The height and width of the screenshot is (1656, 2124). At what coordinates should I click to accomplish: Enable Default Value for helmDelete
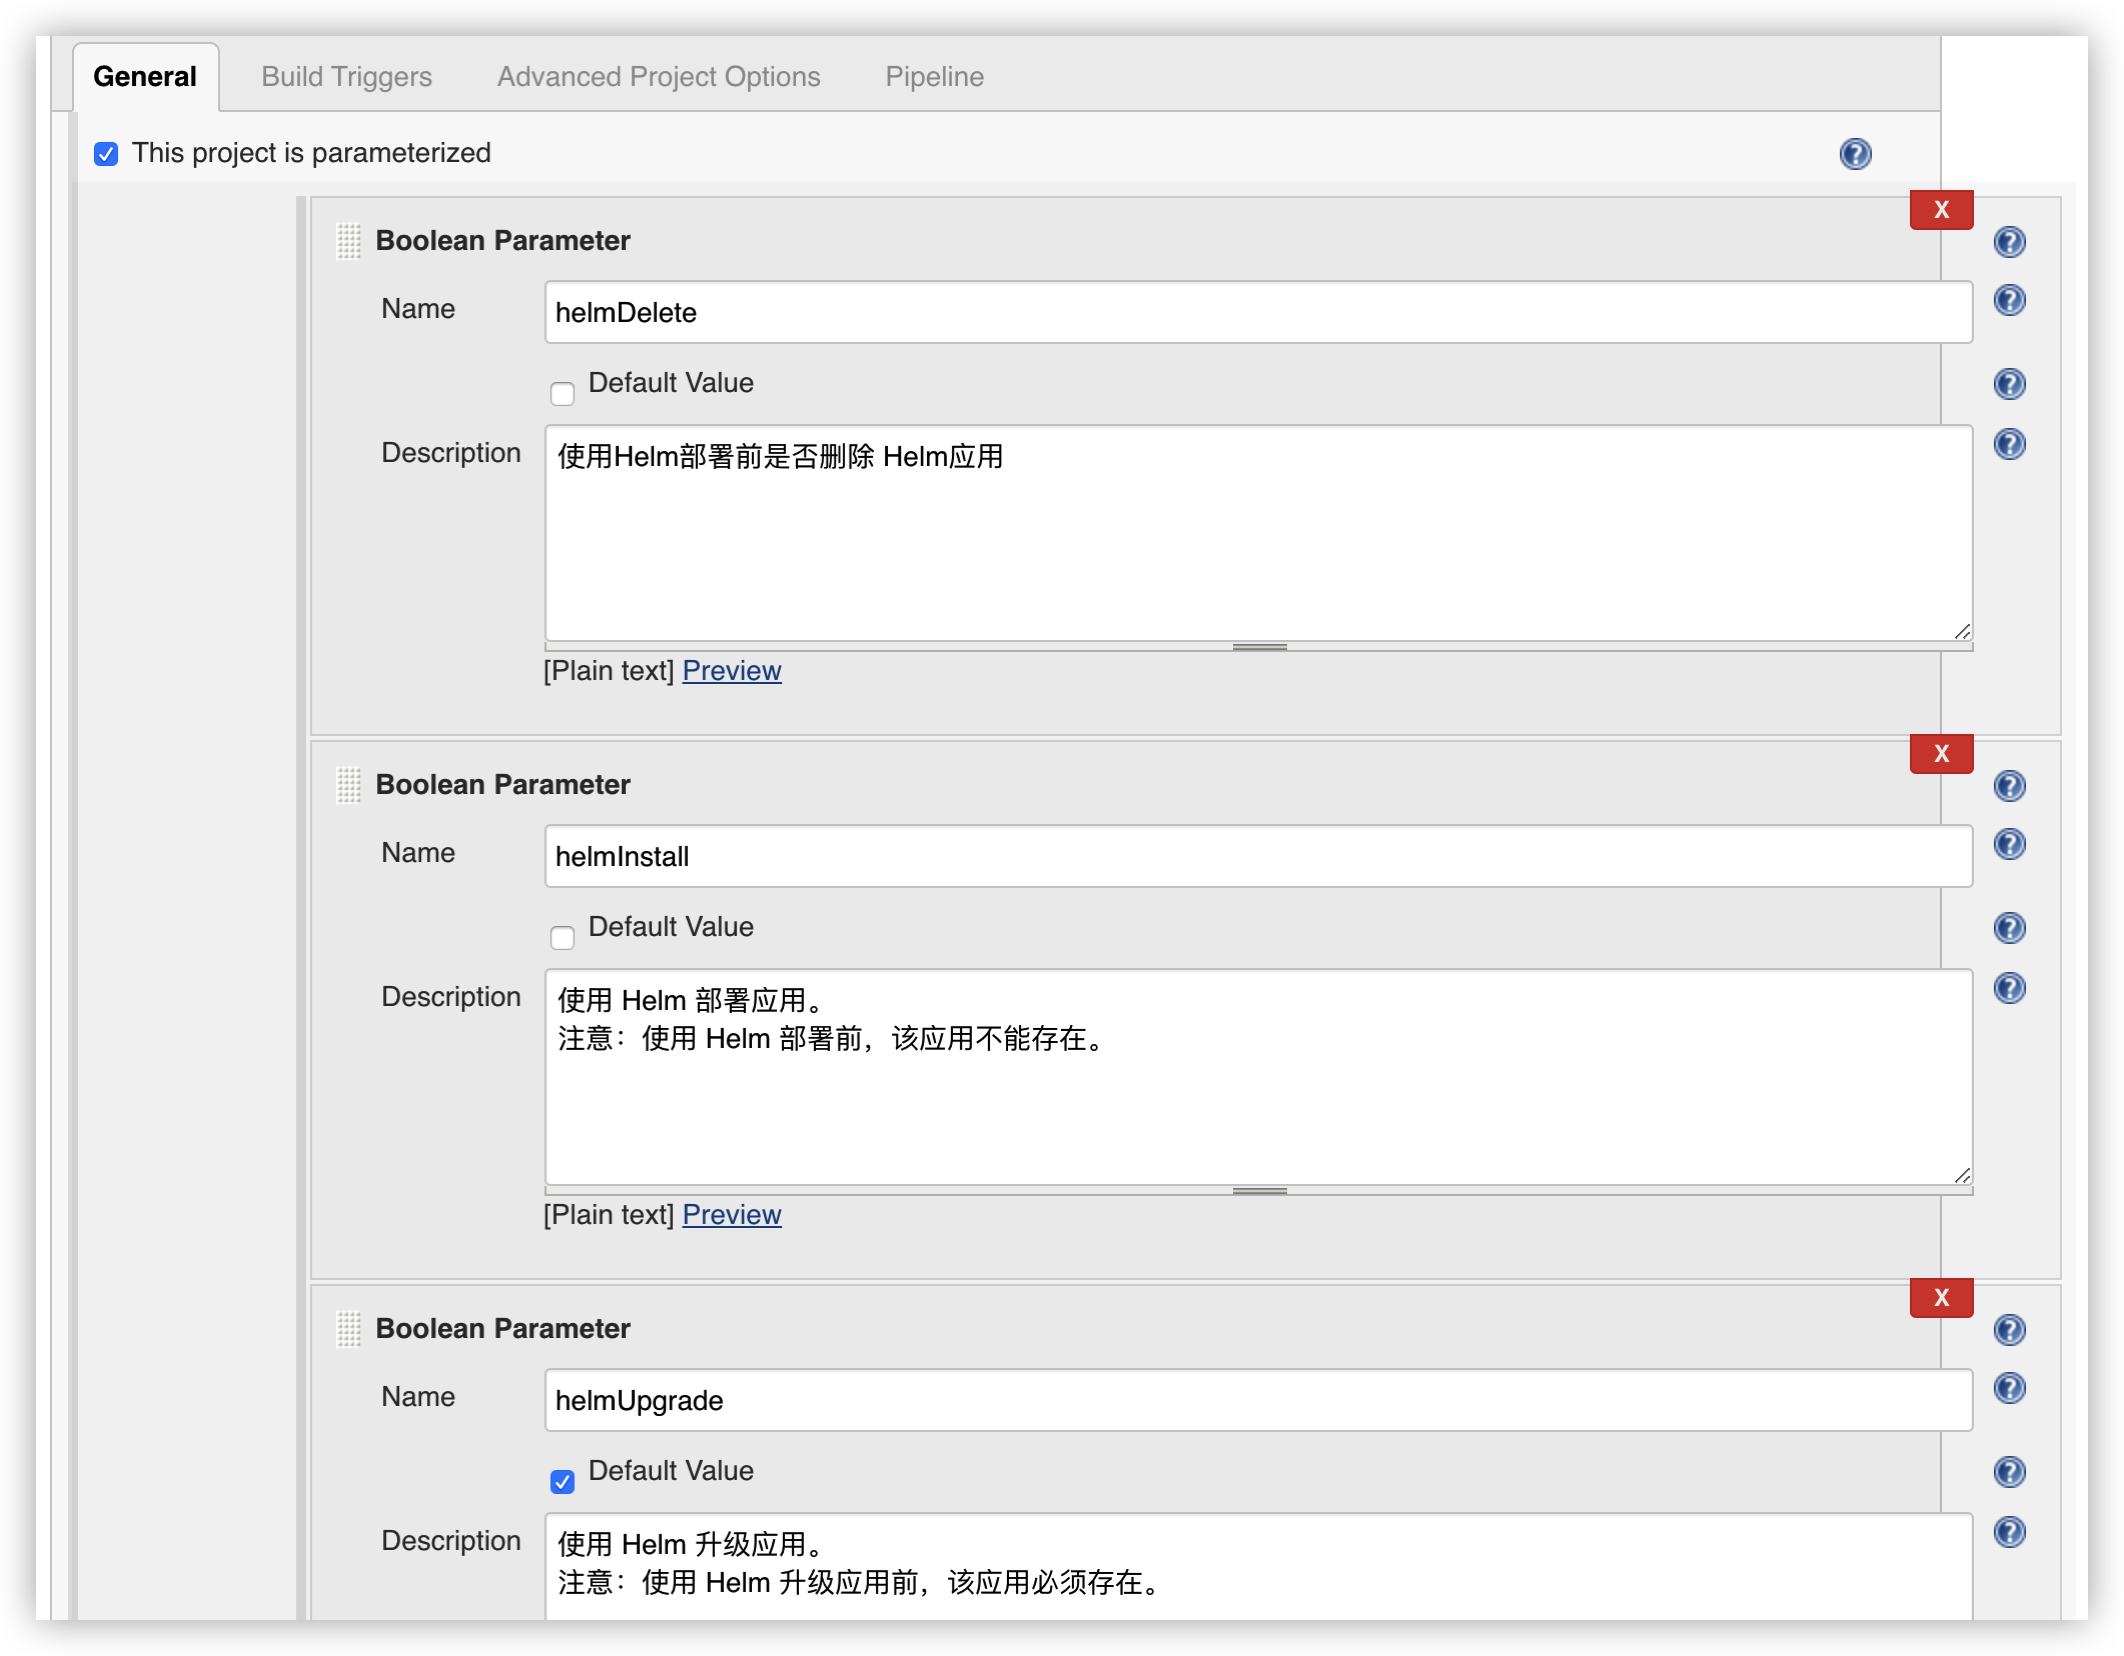(563, 394)
